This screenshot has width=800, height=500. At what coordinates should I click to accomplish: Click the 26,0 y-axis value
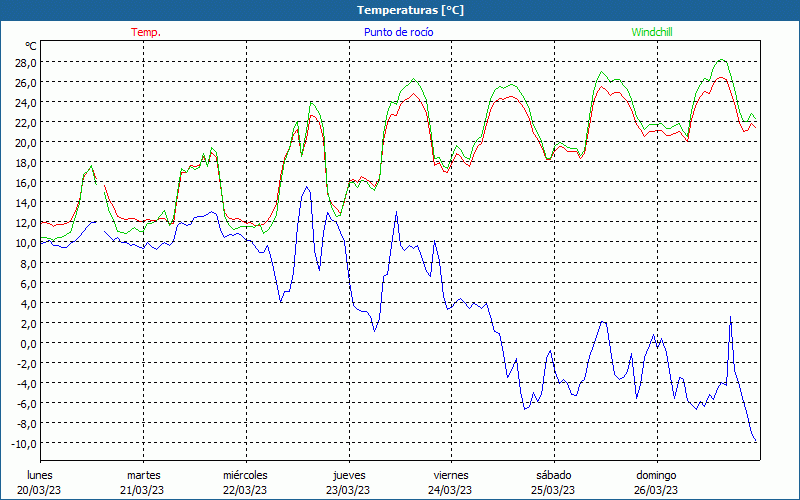(27, 83)
